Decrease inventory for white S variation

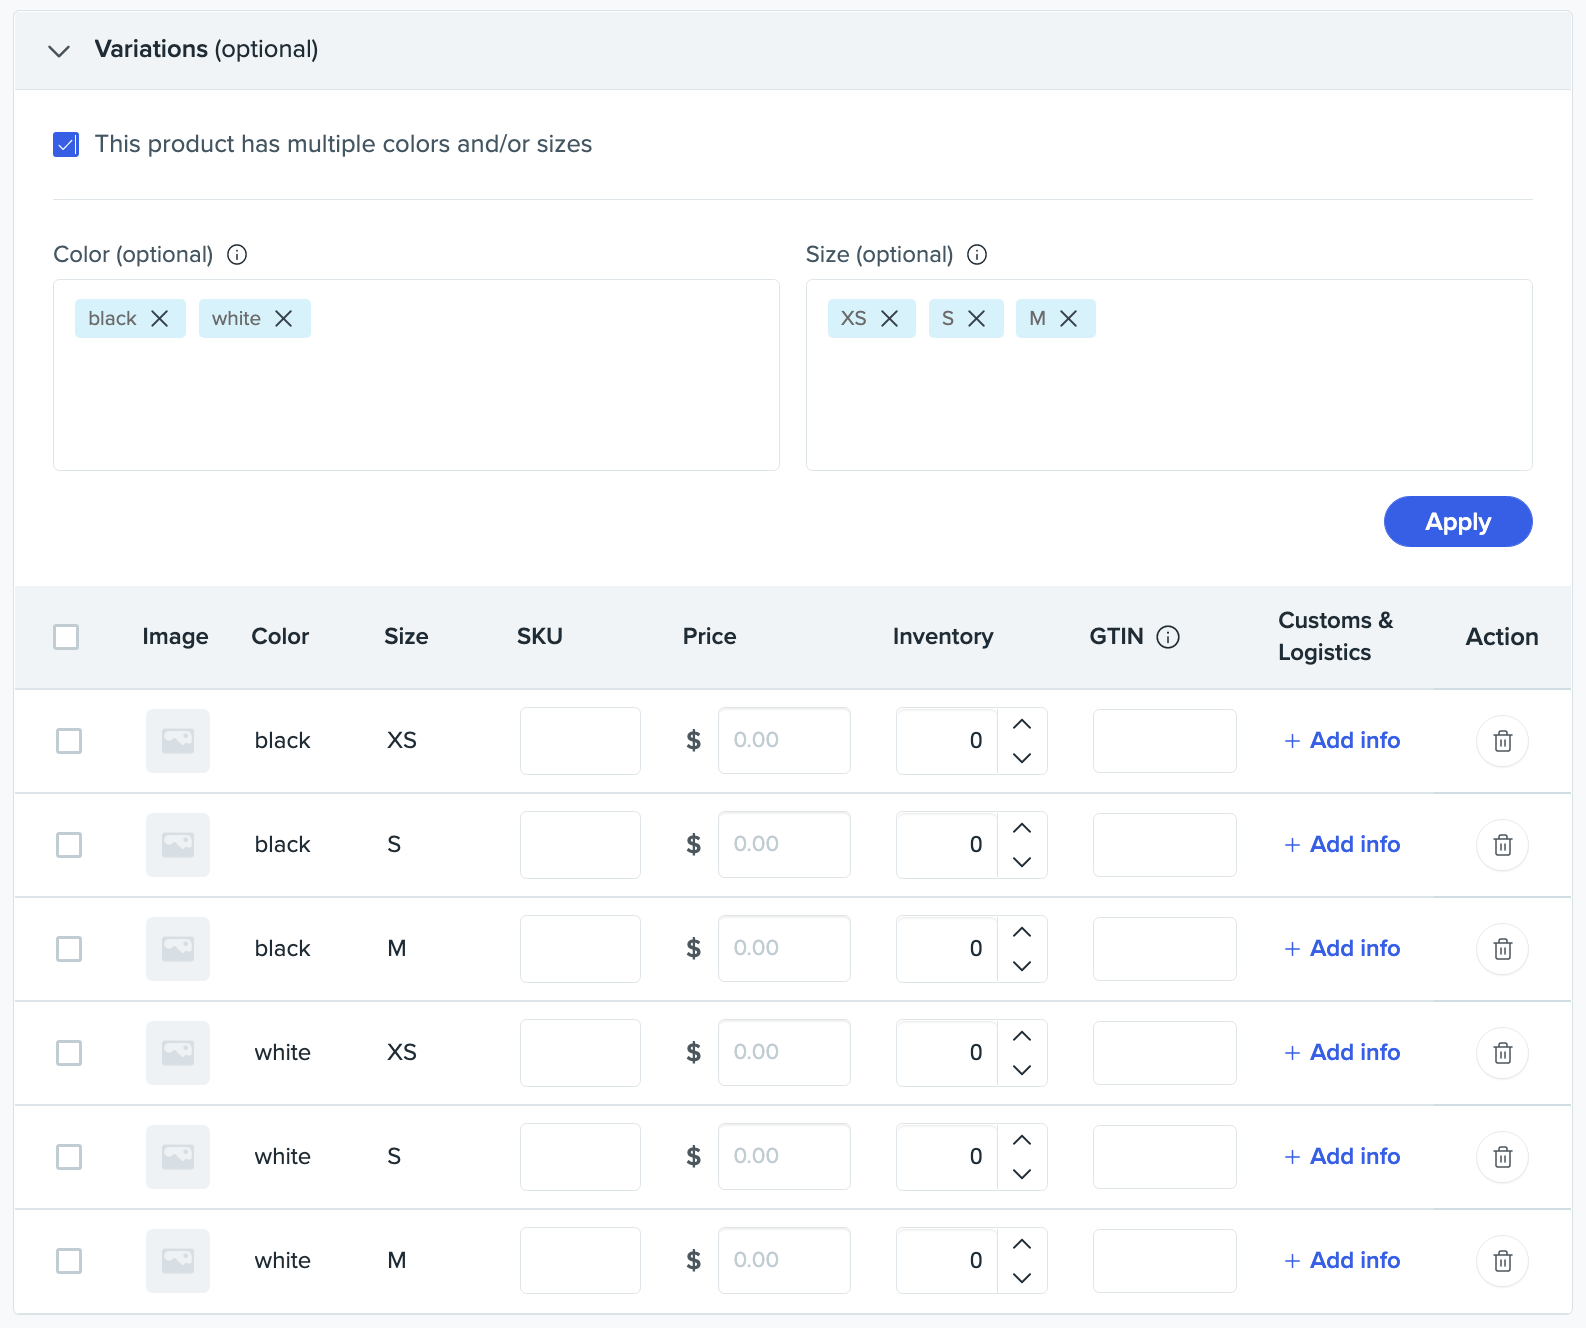point(1022,1174)
